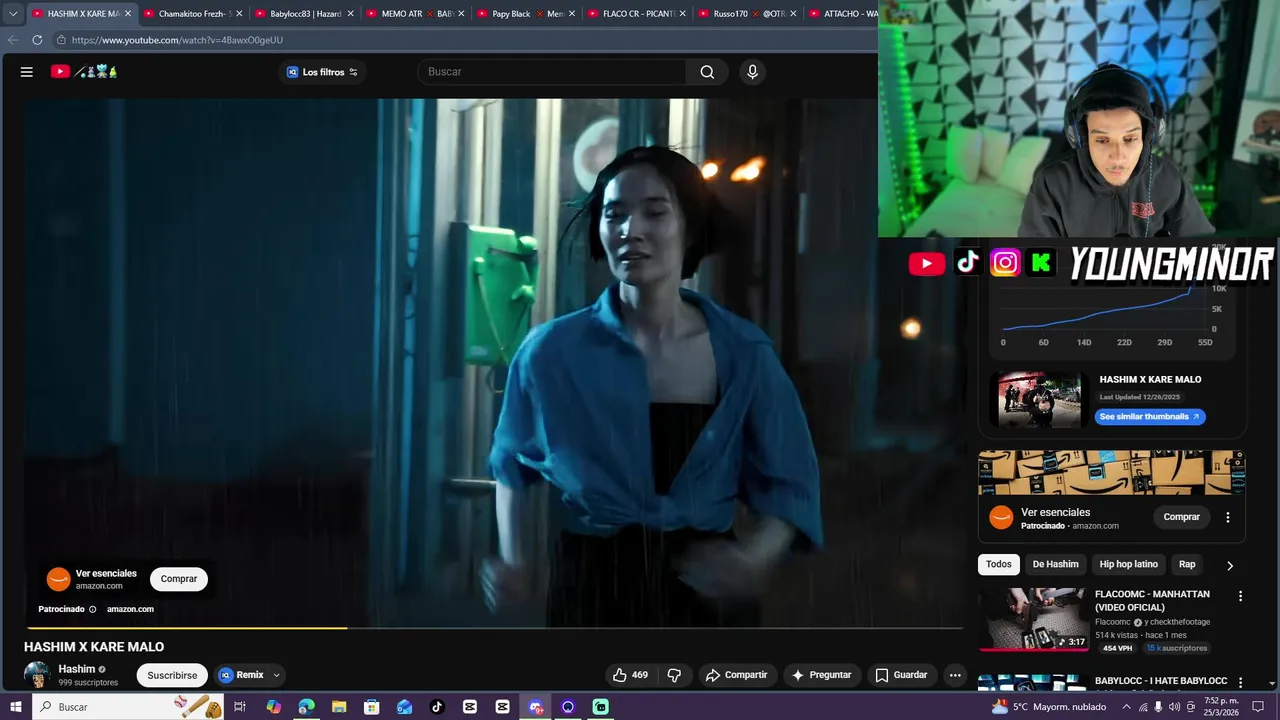Switch to the HASHIM X KARE MALO tab
The image size is (1280, 720).
pos(83,14)
